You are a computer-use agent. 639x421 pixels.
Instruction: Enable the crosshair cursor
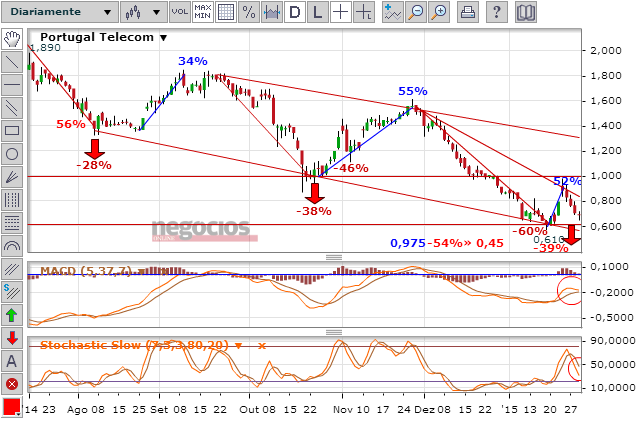click(340, 12)
